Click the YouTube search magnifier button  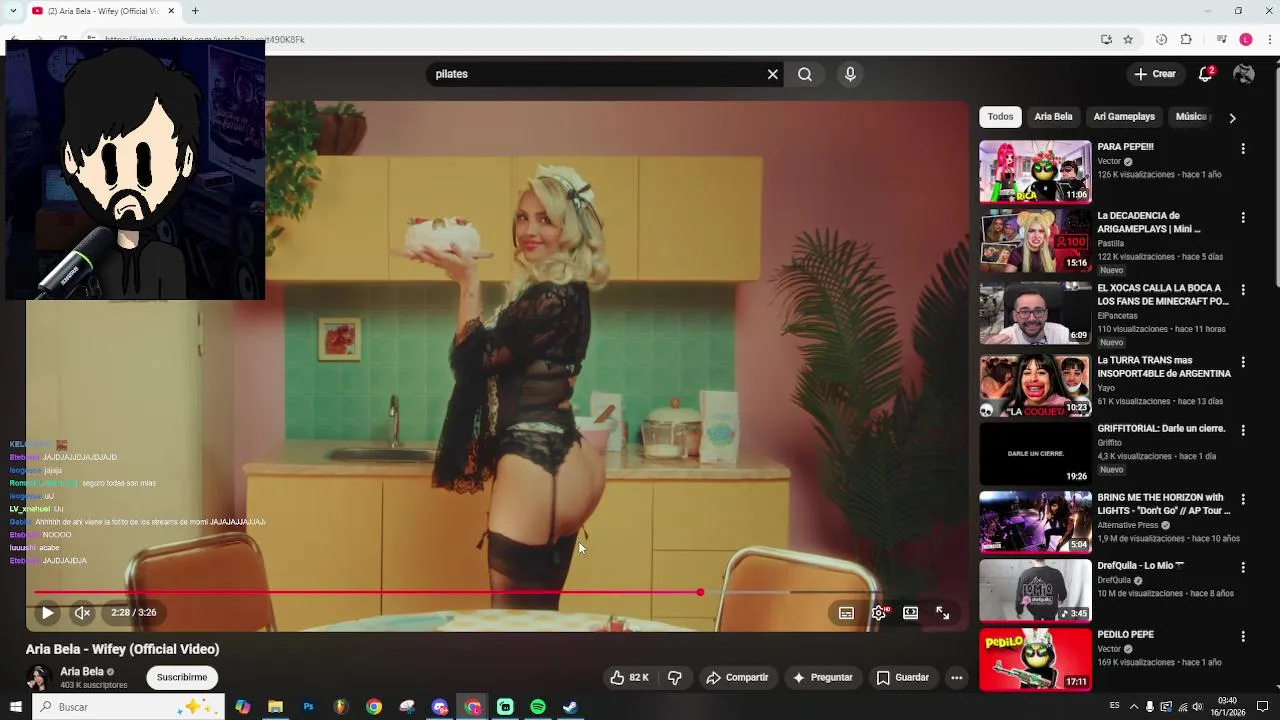pyautogui.click(x=805, y=74)
